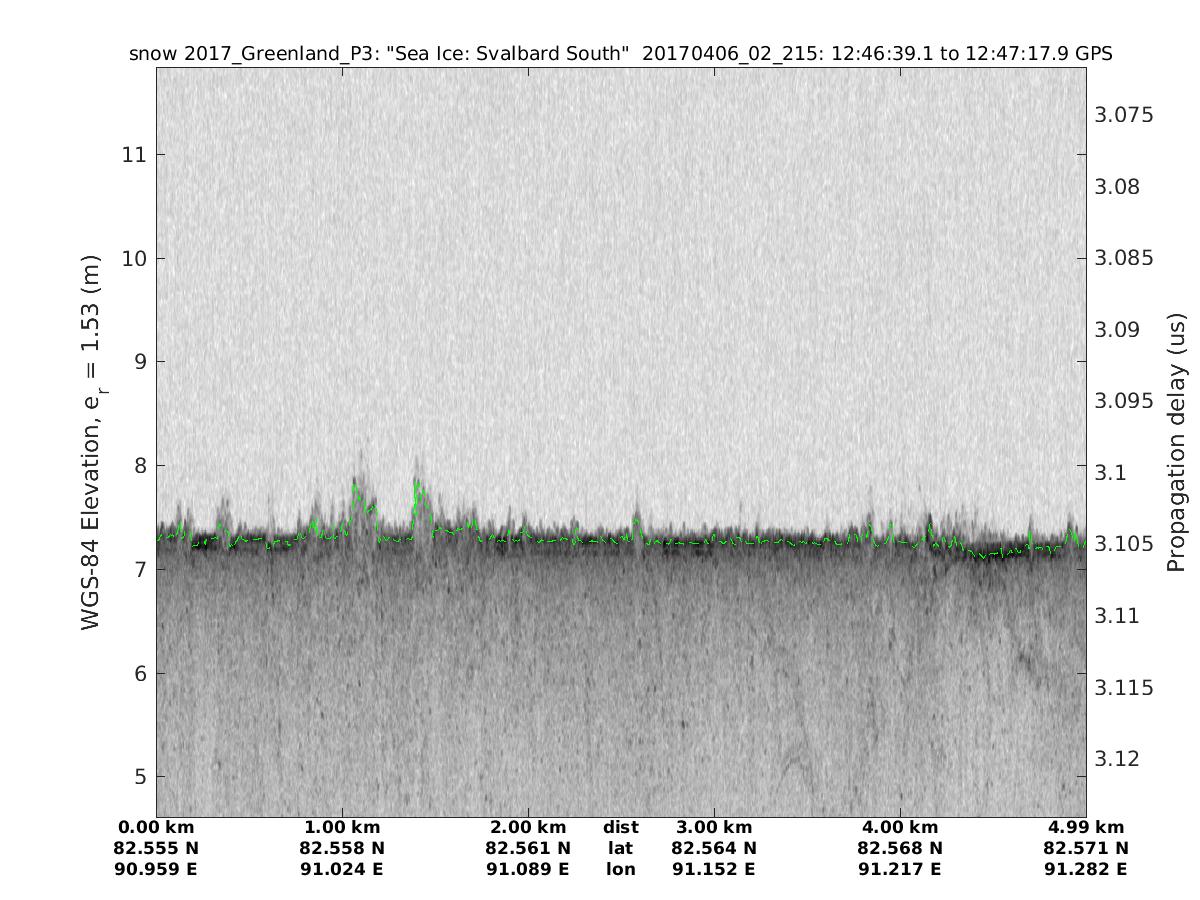Click the elevation tick label 9
The height and width of the screenshot is (900, 1200).
135,362
